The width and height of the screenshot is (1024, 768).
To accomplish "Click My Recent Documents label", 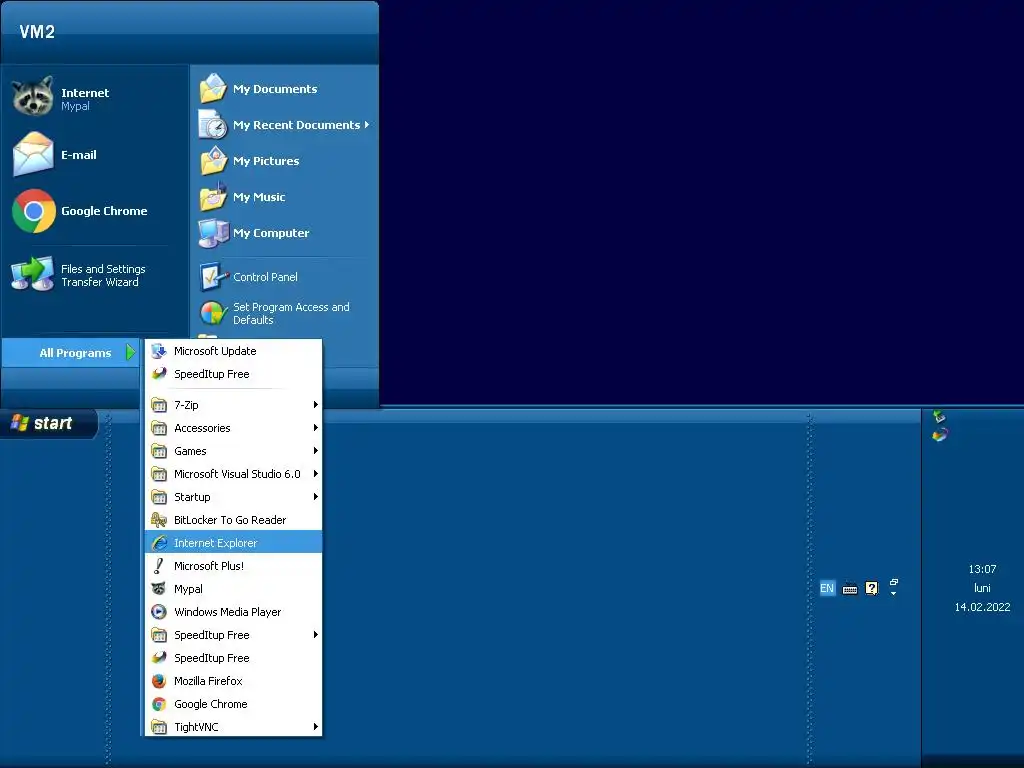I will click(x=296, y=125).
